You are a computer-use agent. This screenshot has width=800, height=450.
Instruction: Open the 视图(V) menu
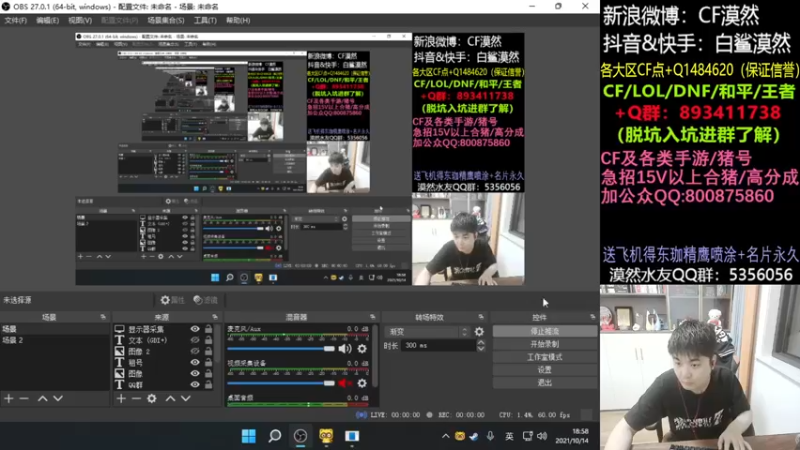(x=80, y=20)
